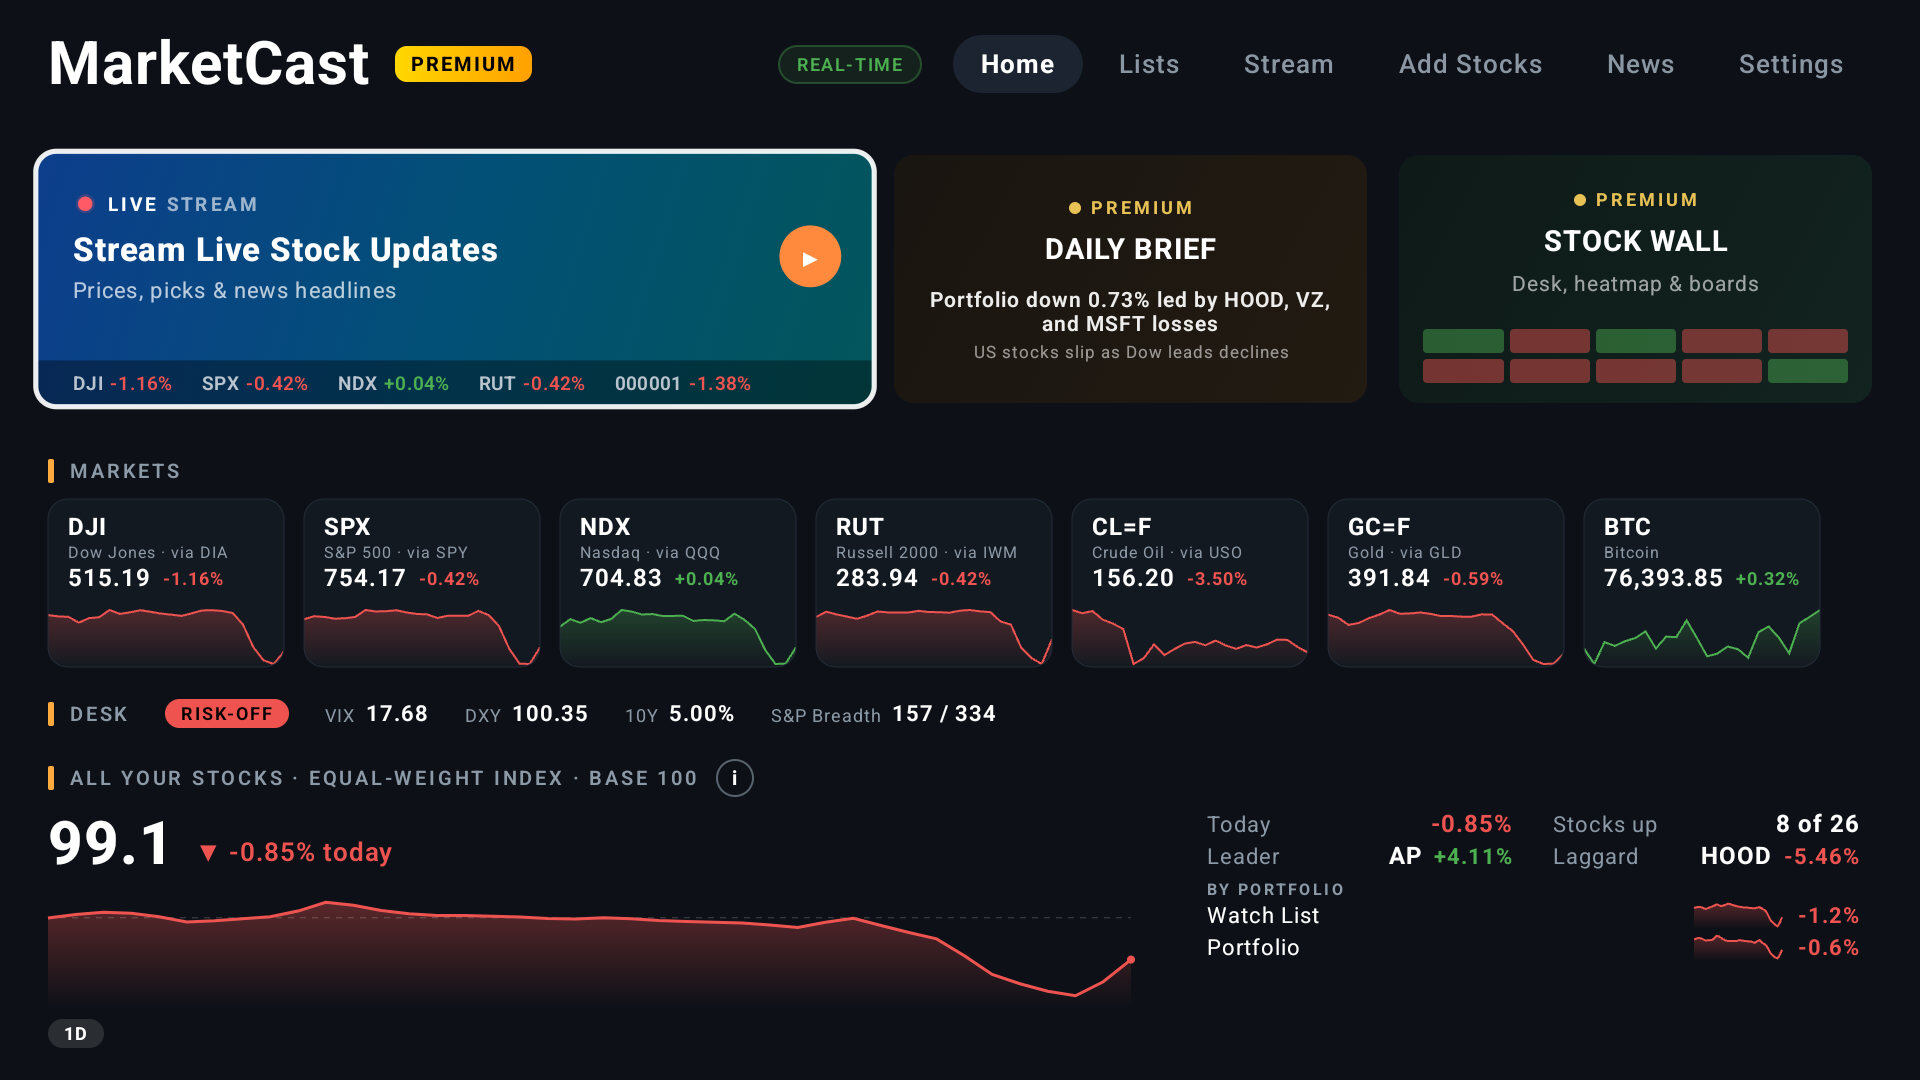Image resolution: width=1920 pixels, height=1080 pixels.
Task: Select the Watch List portfolio row
Action: [x=1532, y=916]
